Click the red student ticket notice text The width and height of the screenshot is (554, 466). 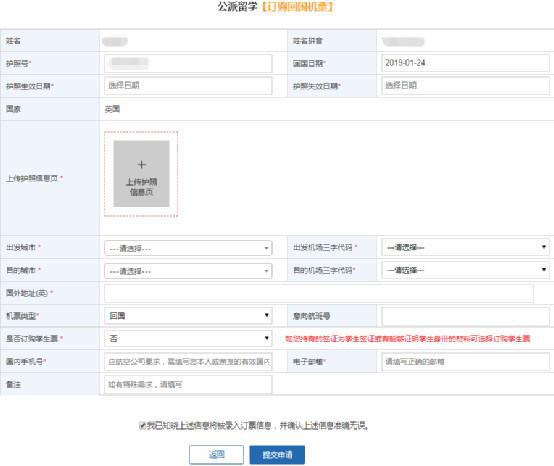(x=408, y=338)
